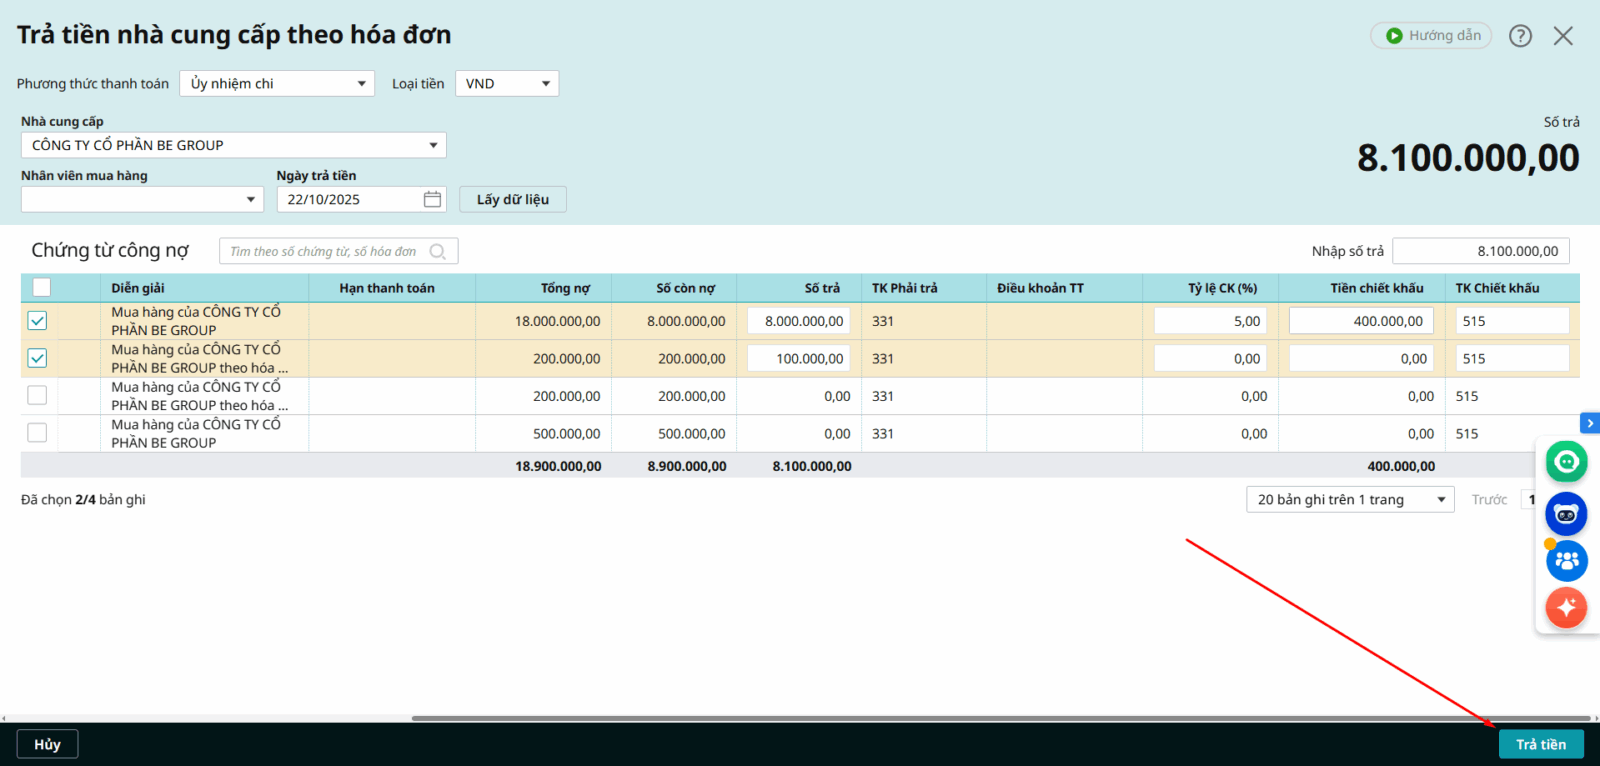Click the search magnifier in voucher search

pos(437,251)
